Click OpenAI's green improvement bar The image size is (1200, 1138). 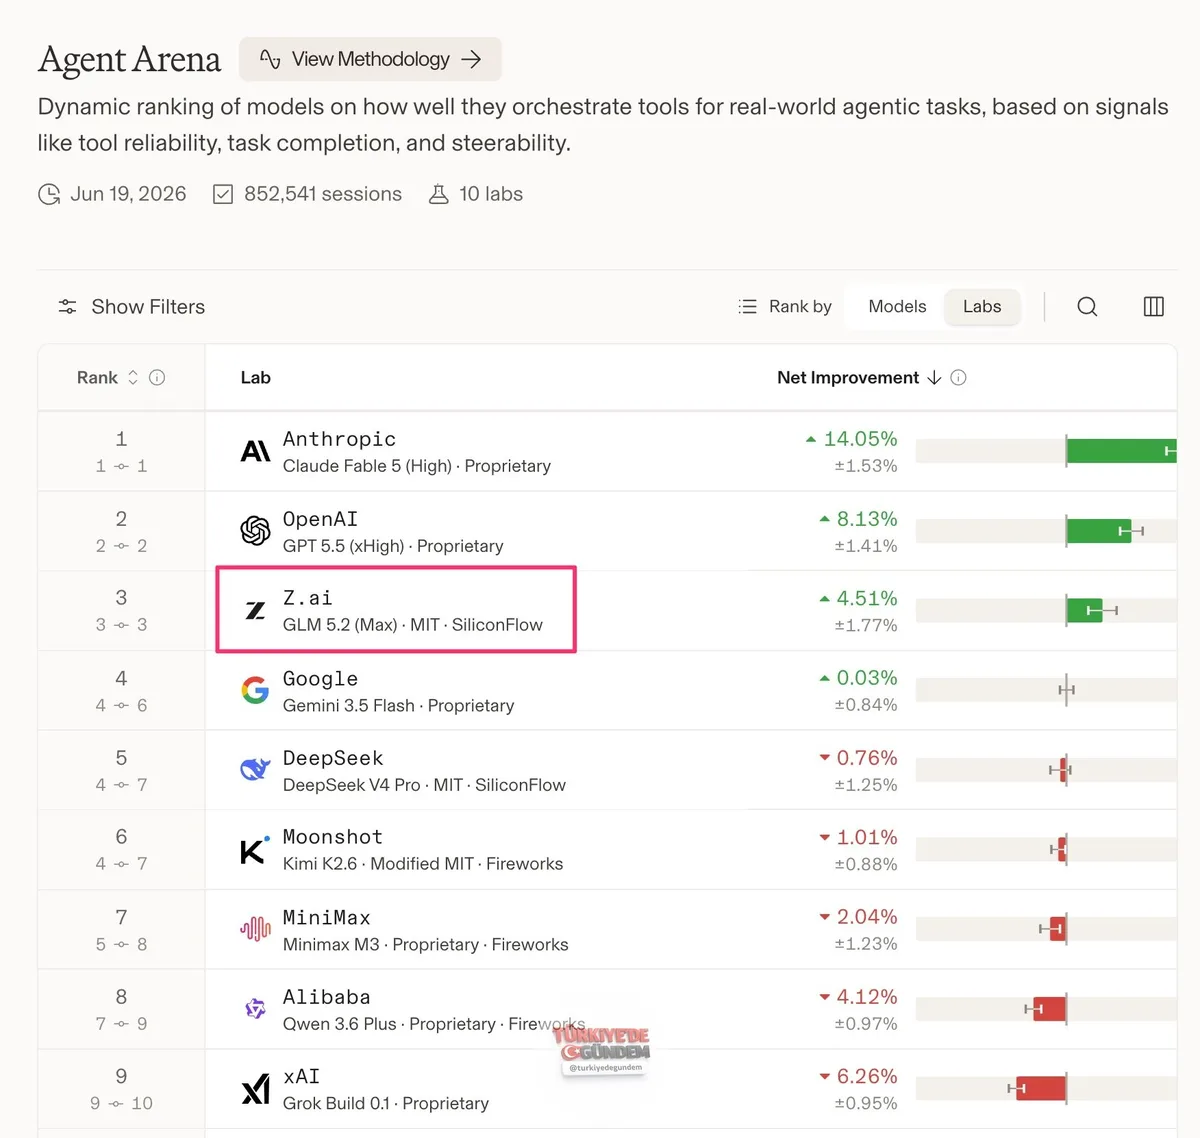(x=1098, y=530)
